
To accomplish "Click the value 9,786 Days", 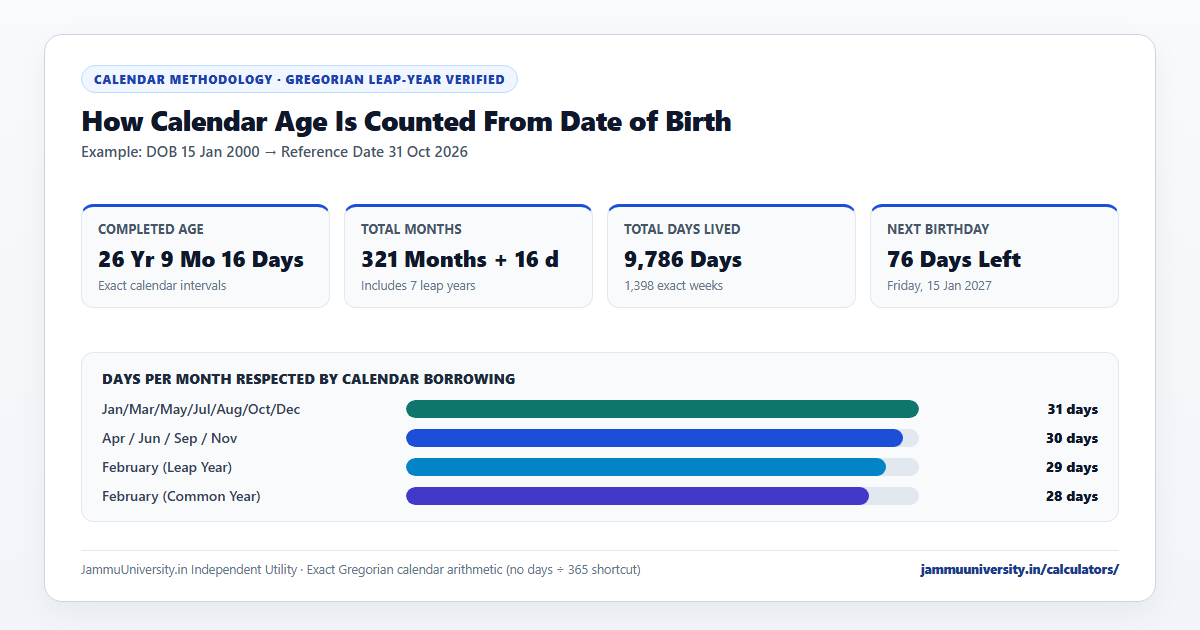I will point(683,260).
